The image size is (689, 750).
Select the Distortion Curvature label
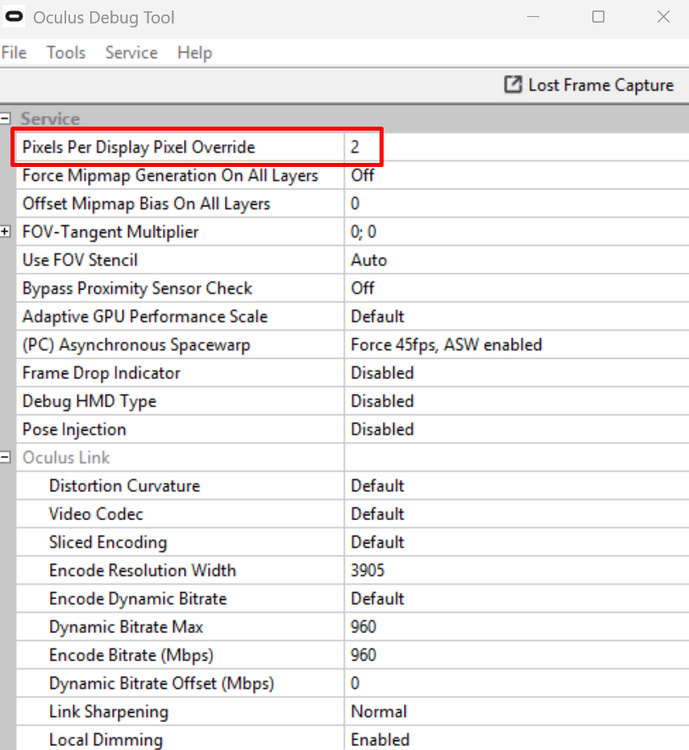pos(124,485)
